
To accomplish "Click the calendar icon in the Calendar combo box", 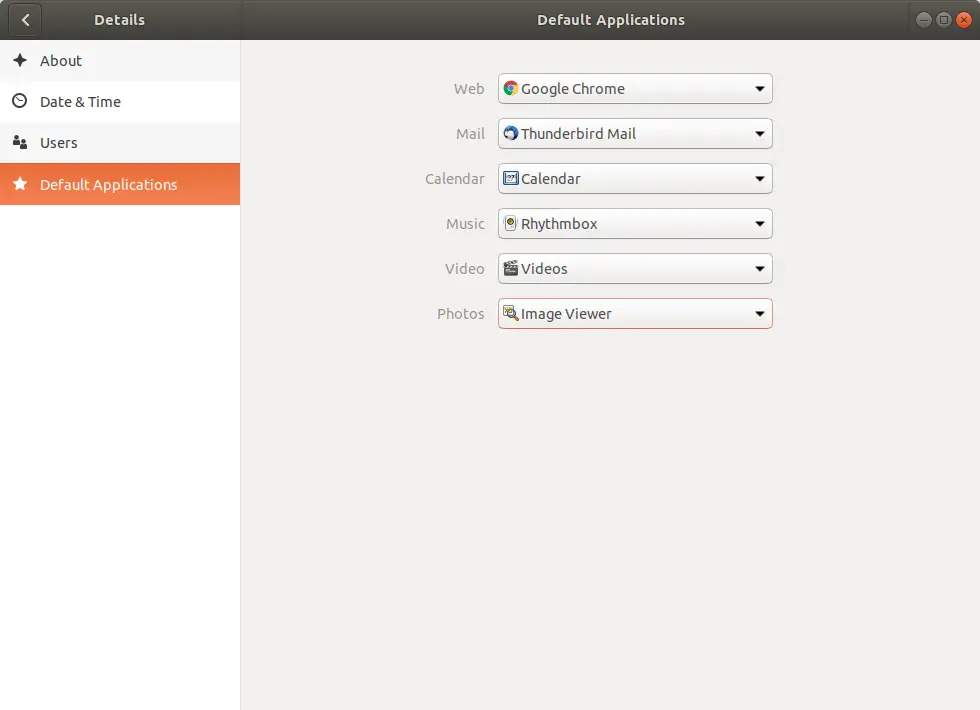I will click(511, 178).
